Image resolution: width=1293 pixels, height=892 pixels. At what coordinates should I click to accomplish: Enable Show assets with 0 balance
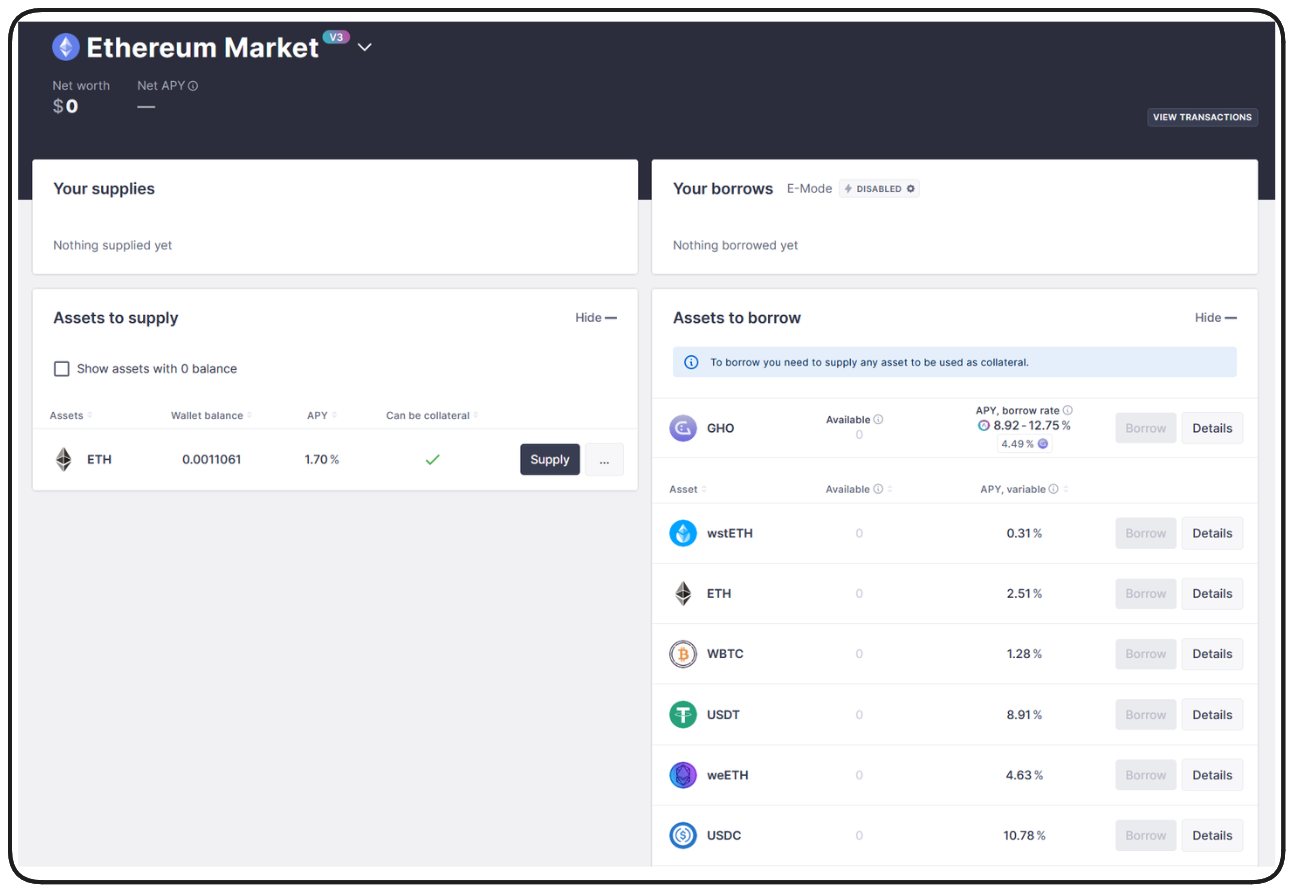[x=62, y=369]
